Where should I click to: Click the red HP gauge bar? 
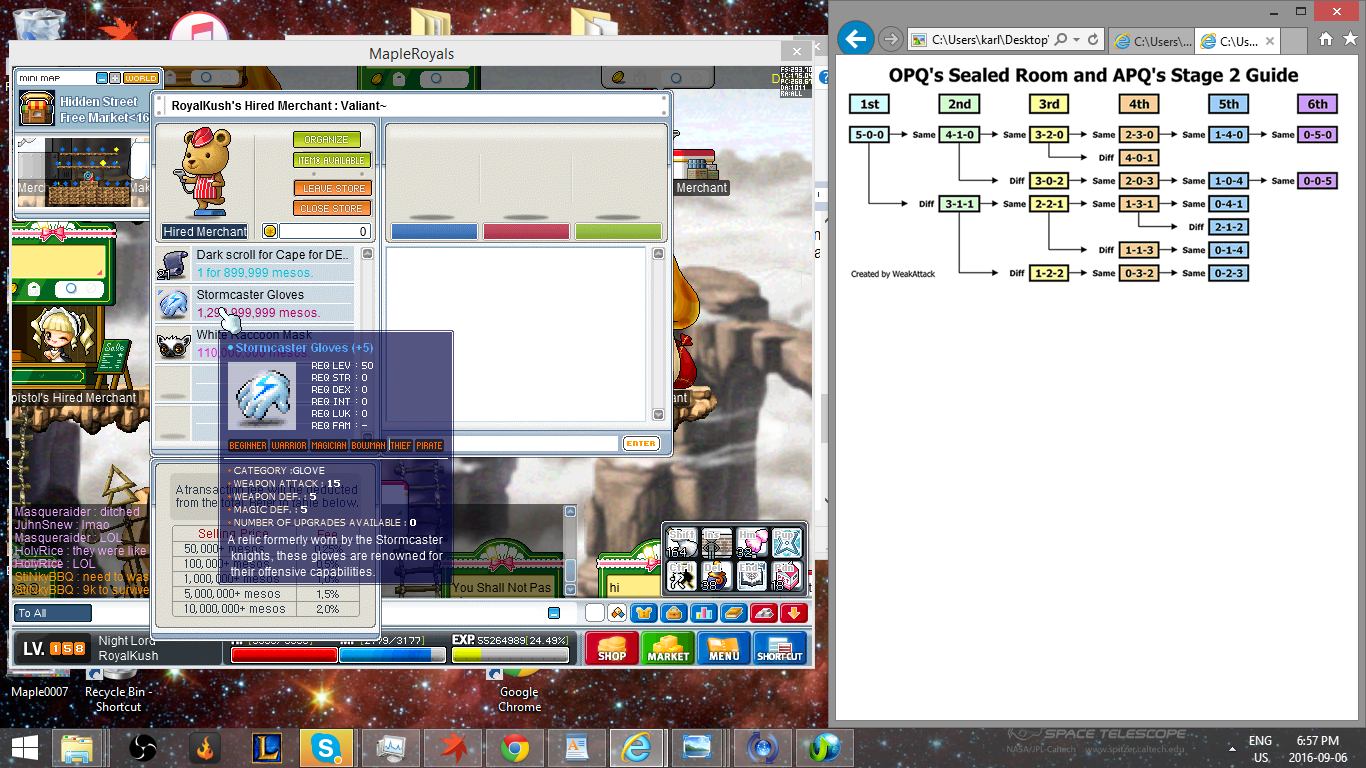284,655
